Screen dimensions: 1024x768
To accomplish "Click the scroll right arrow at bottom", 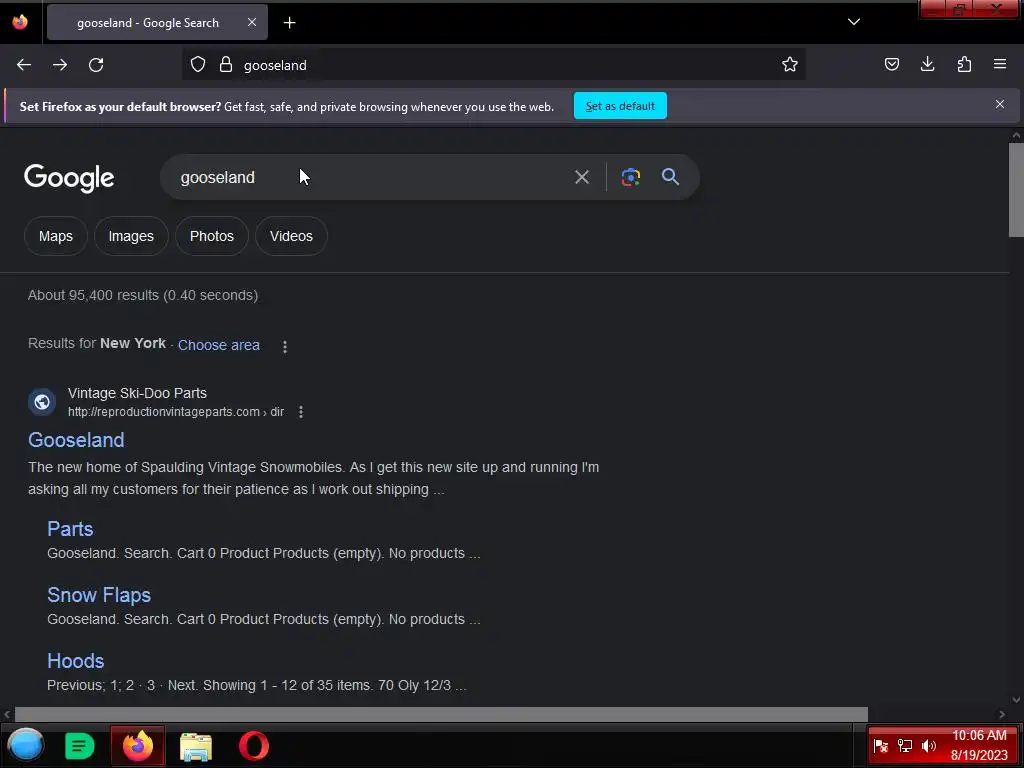I will coord(1002,714).
